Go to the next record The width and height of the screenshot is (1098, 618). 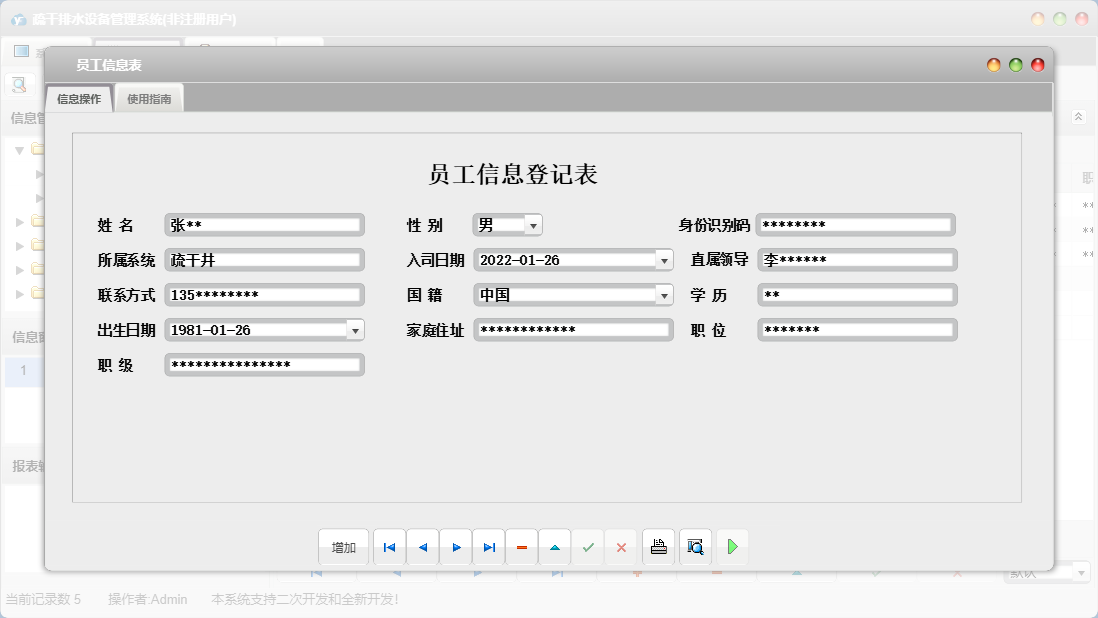coord(456,547)
